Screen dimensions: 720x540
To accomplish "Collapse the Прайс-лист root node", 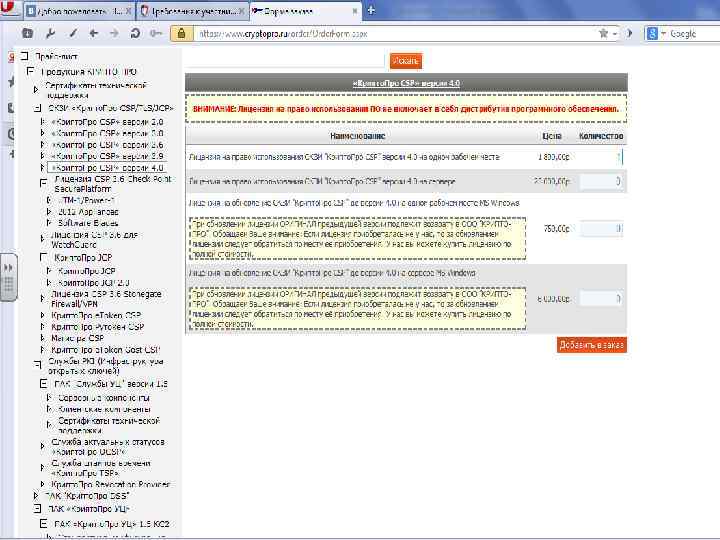I will pyautogui.click(x=24, y=56).
